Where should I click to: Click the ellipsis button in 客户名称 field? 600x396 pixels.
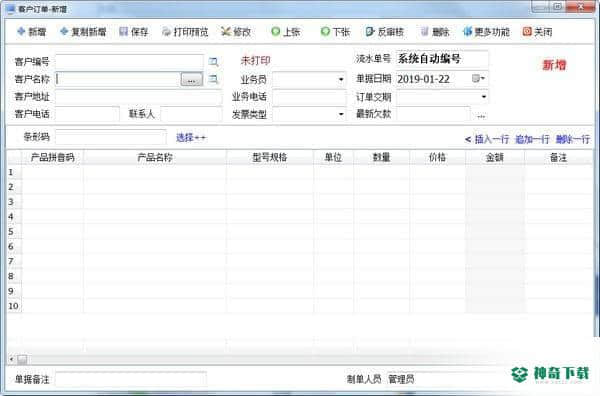pyautogui.click(x=191, y=80)
